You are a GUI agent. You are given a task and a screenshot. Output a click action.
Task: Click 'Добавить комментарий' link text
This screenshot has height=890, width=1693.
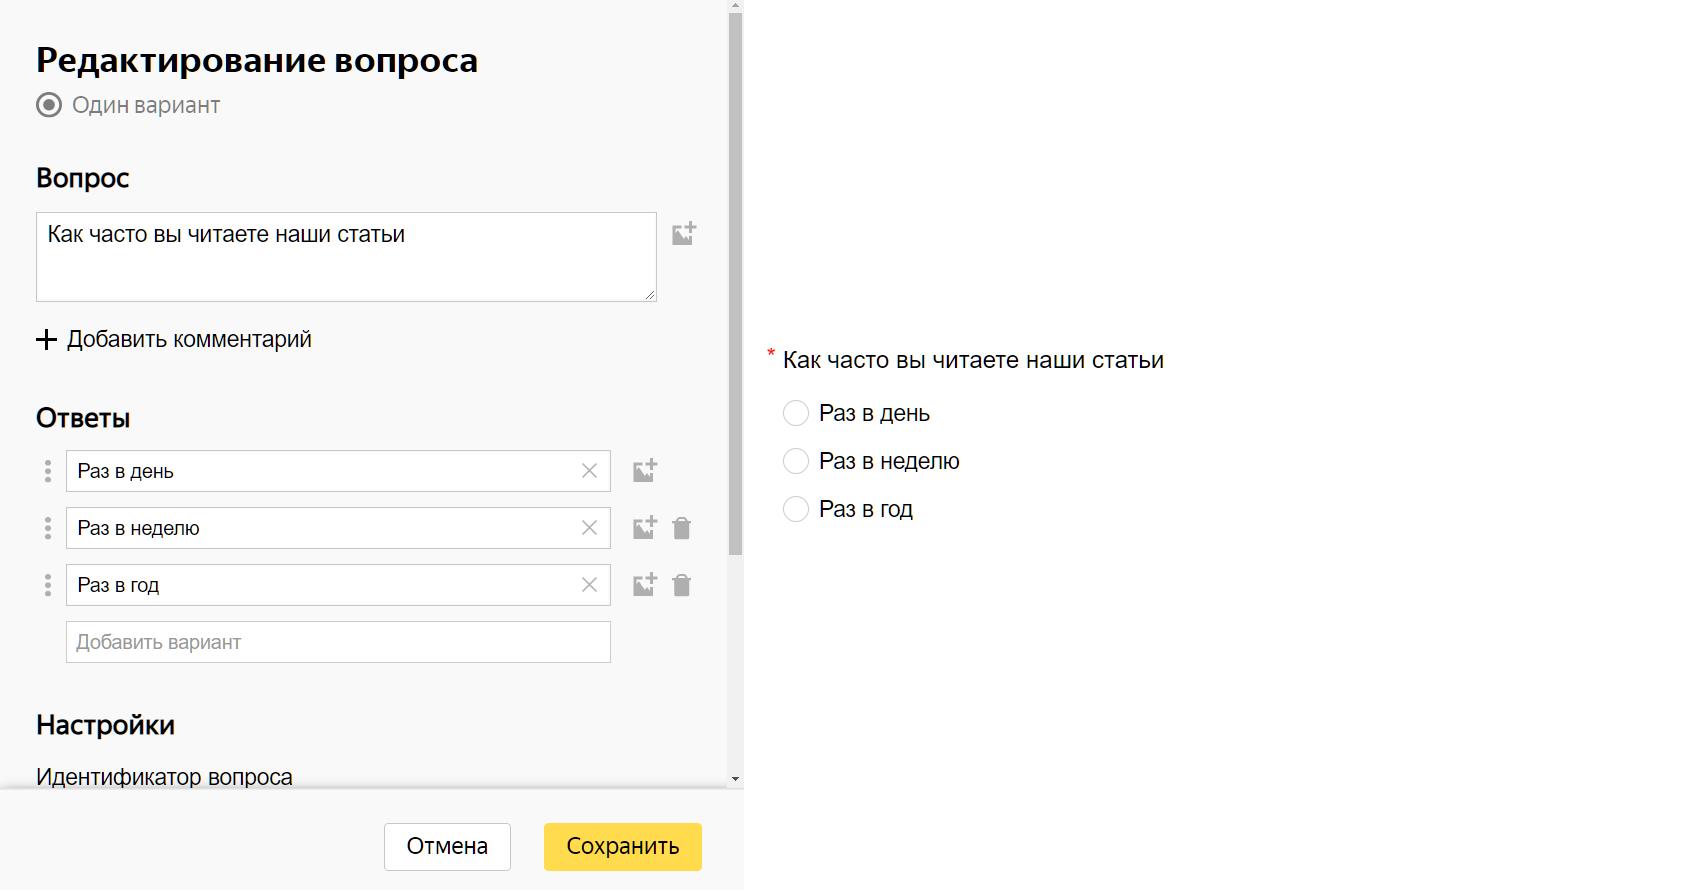pyautogui.click(x=189, y=340)
